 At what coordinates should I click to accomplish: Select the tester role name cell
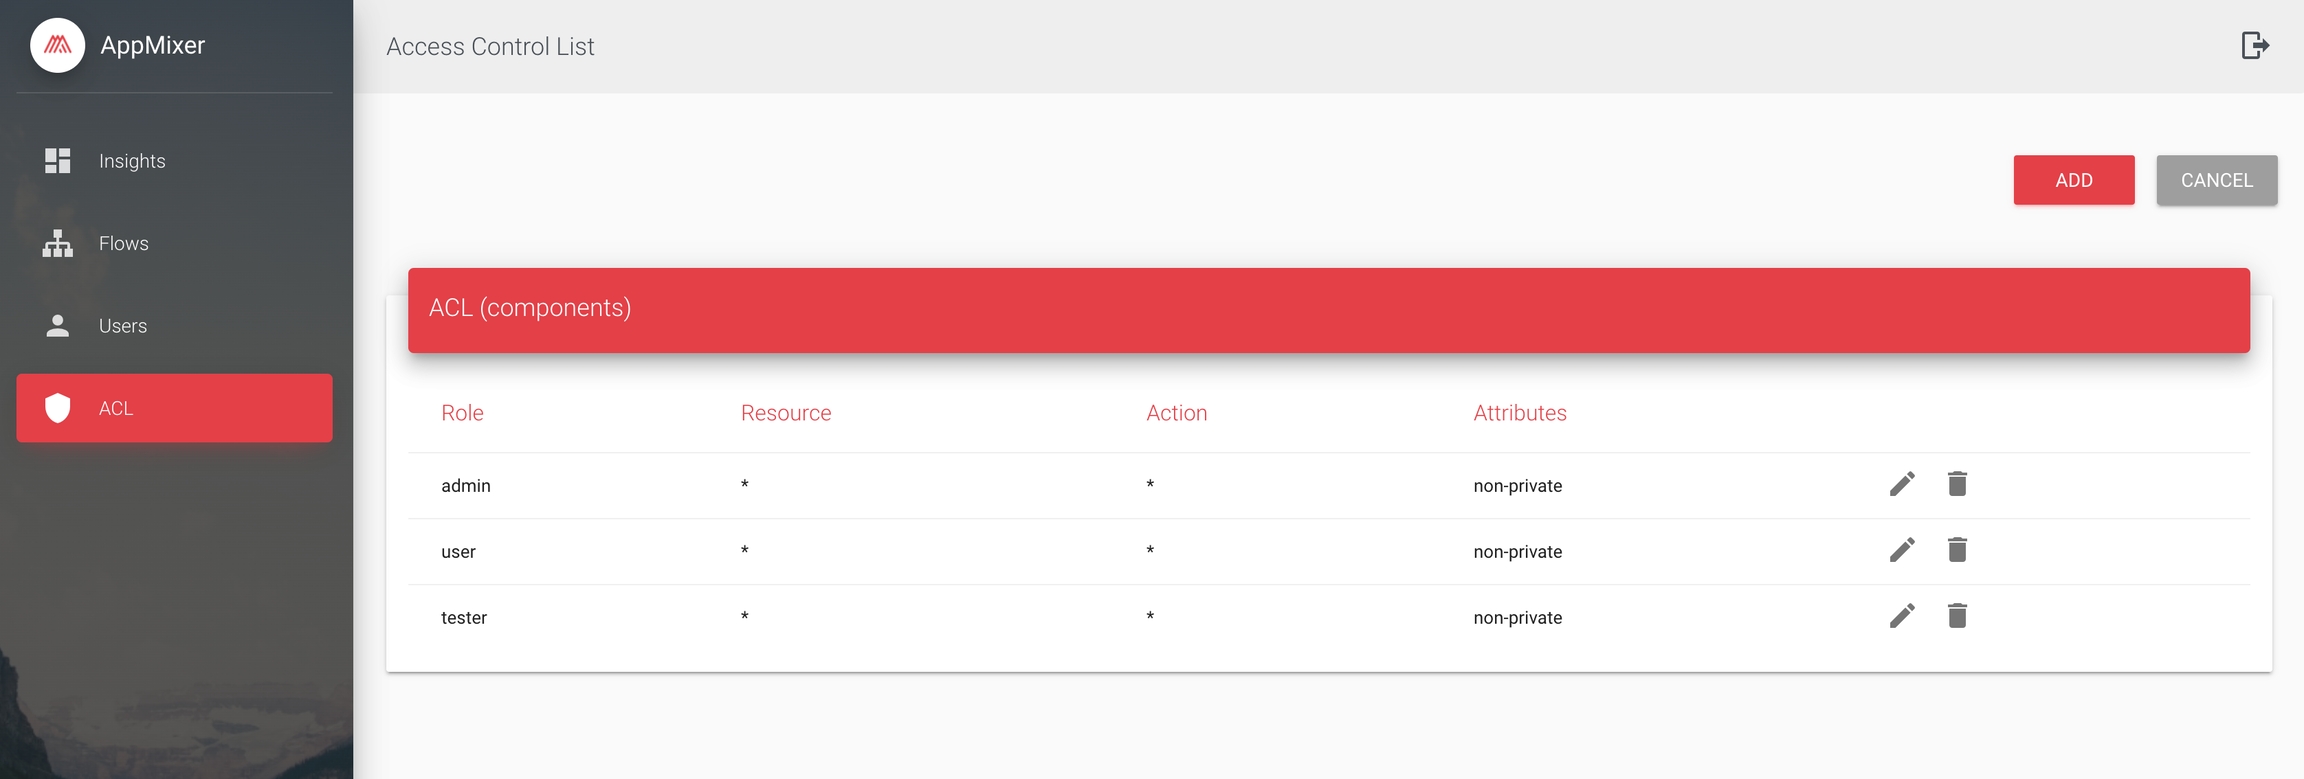pyautogui.click(x=464, y=618)
